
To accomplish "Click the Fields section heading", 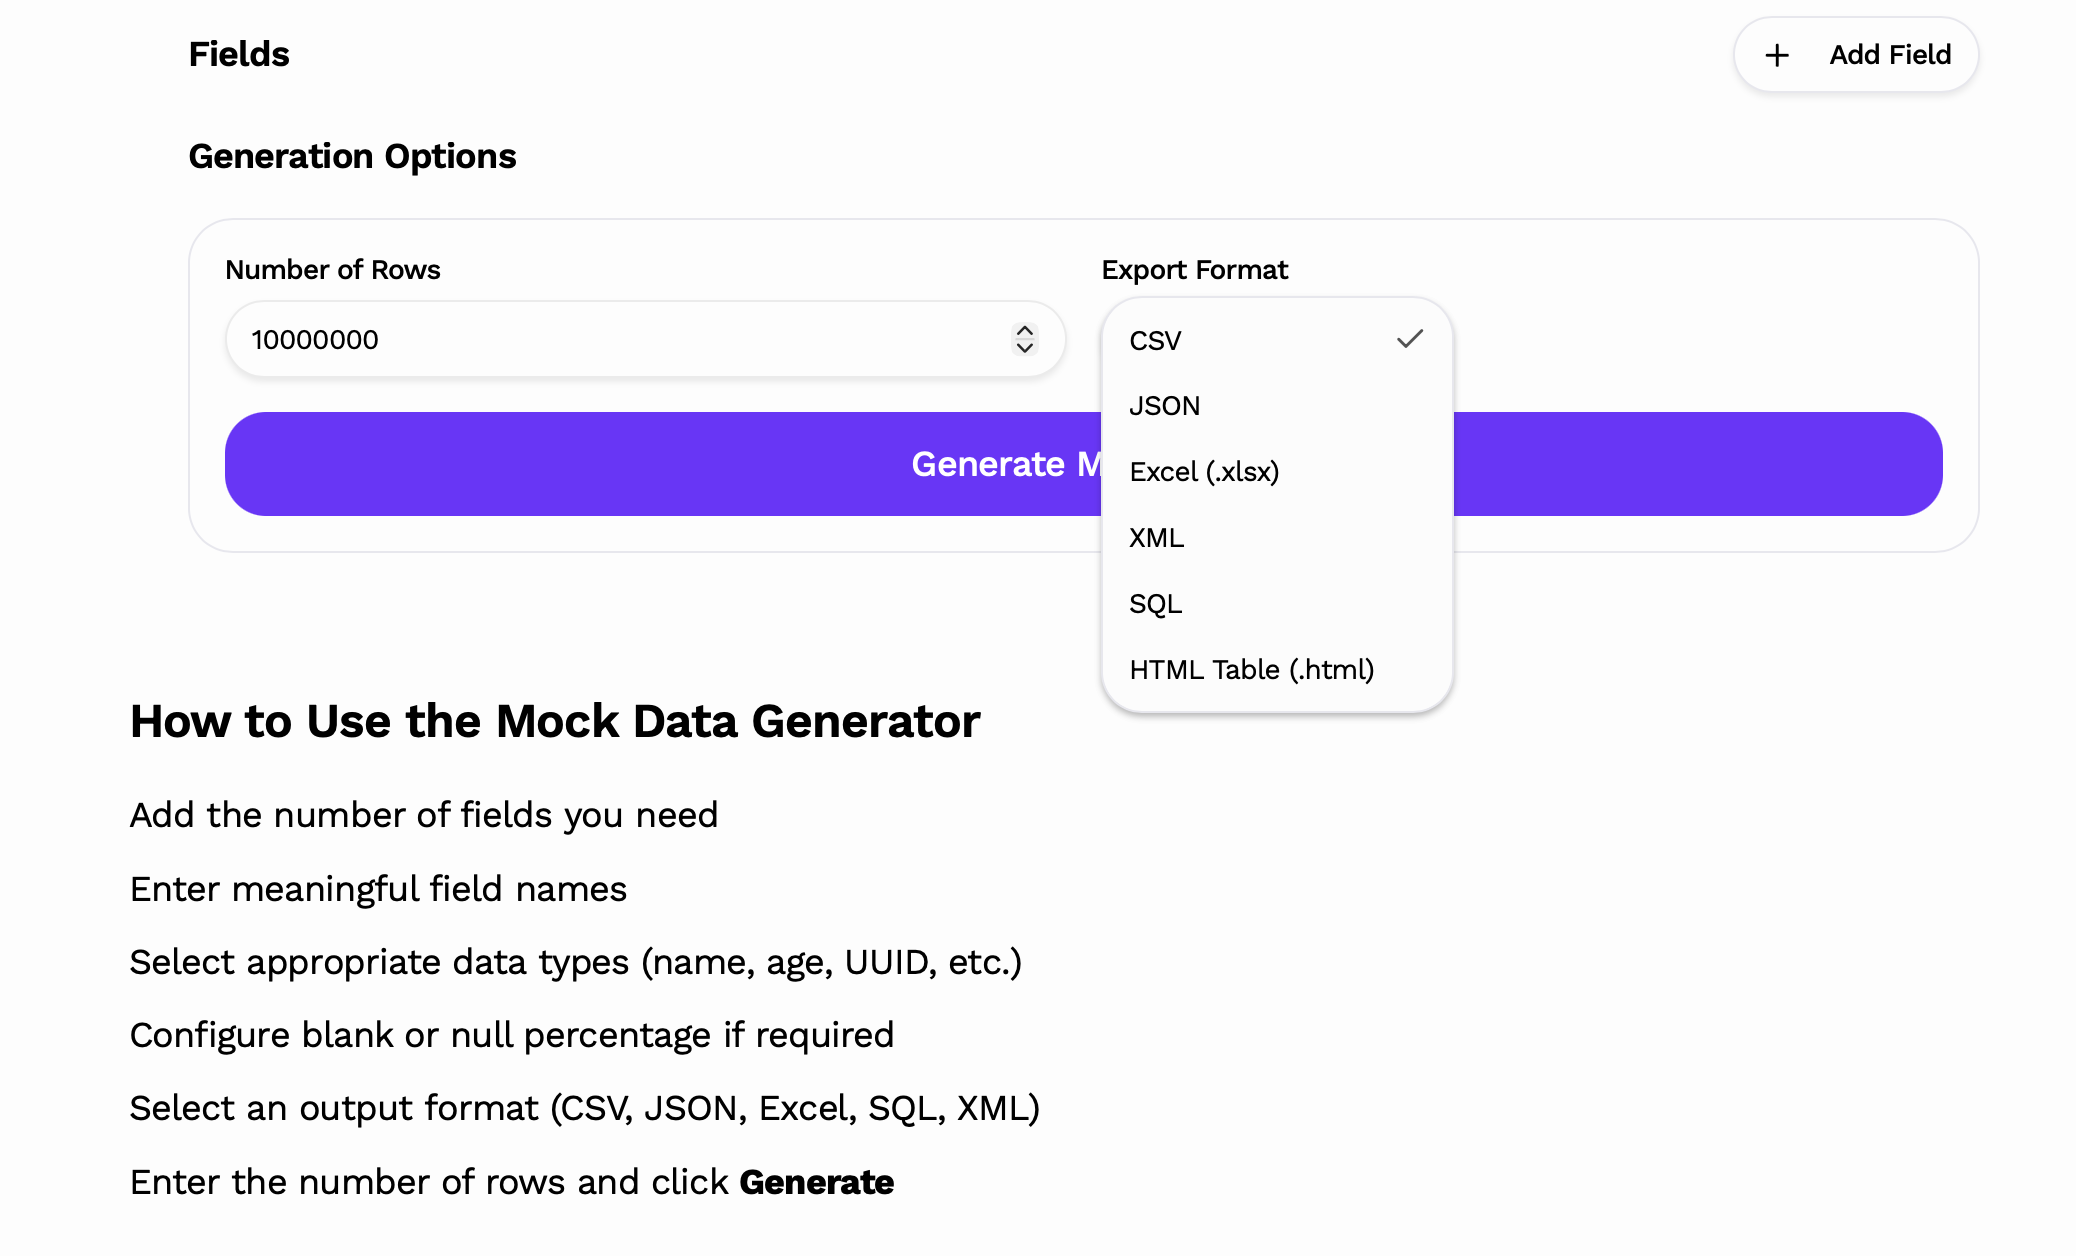I will [x=238, y=53].
